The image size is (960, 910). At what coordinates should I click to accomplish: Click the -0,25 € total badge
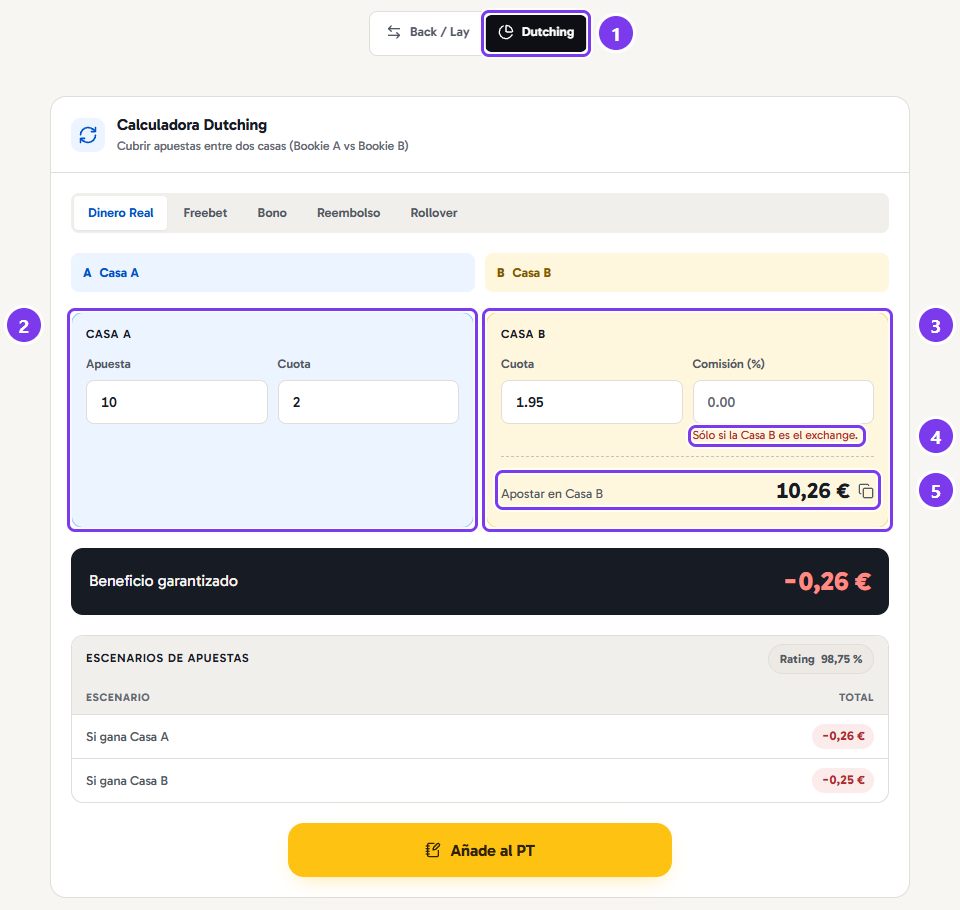pos(843,780)
